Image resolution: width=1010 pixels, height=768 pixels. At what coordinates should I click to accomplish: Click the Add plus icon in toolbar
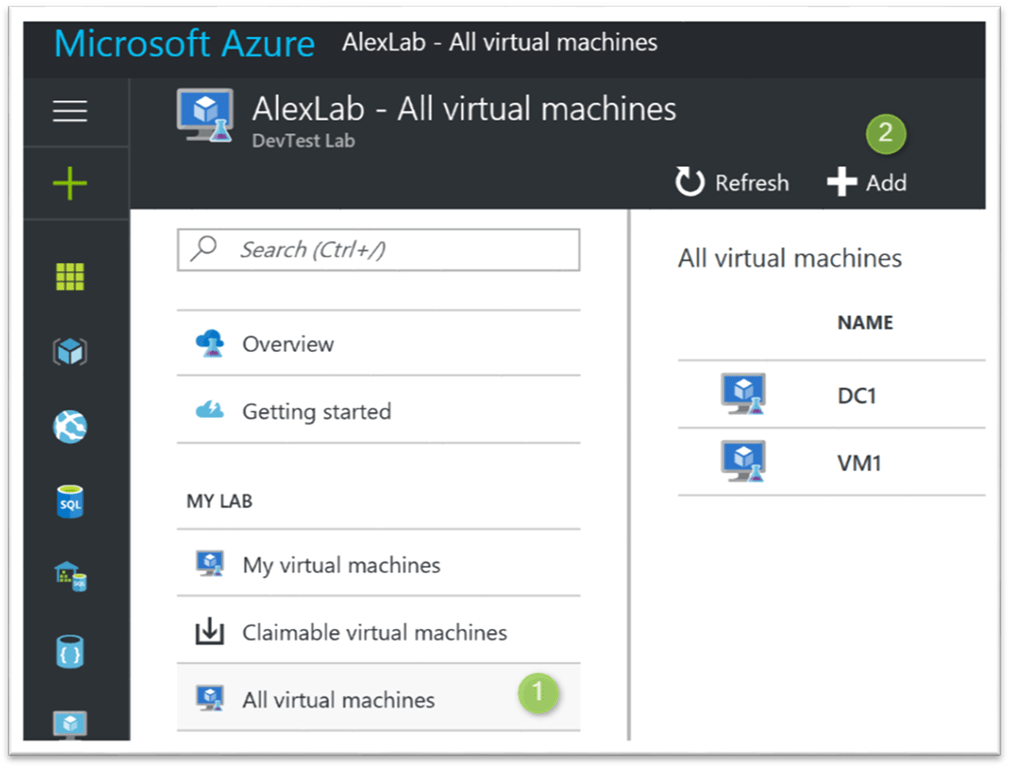pos(842,182)
